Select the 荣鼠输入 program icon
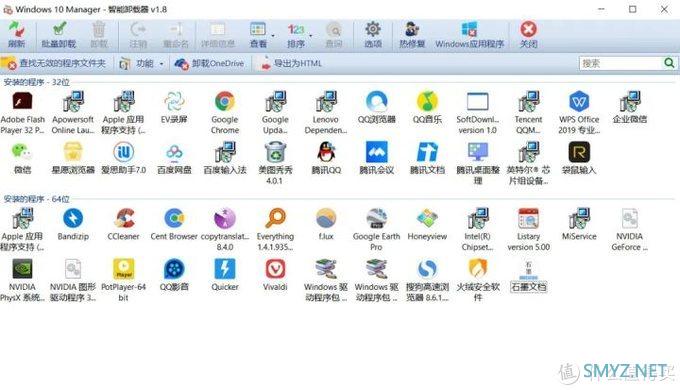The height and width of the screenshot is (390, 680). tap(579, 152)
